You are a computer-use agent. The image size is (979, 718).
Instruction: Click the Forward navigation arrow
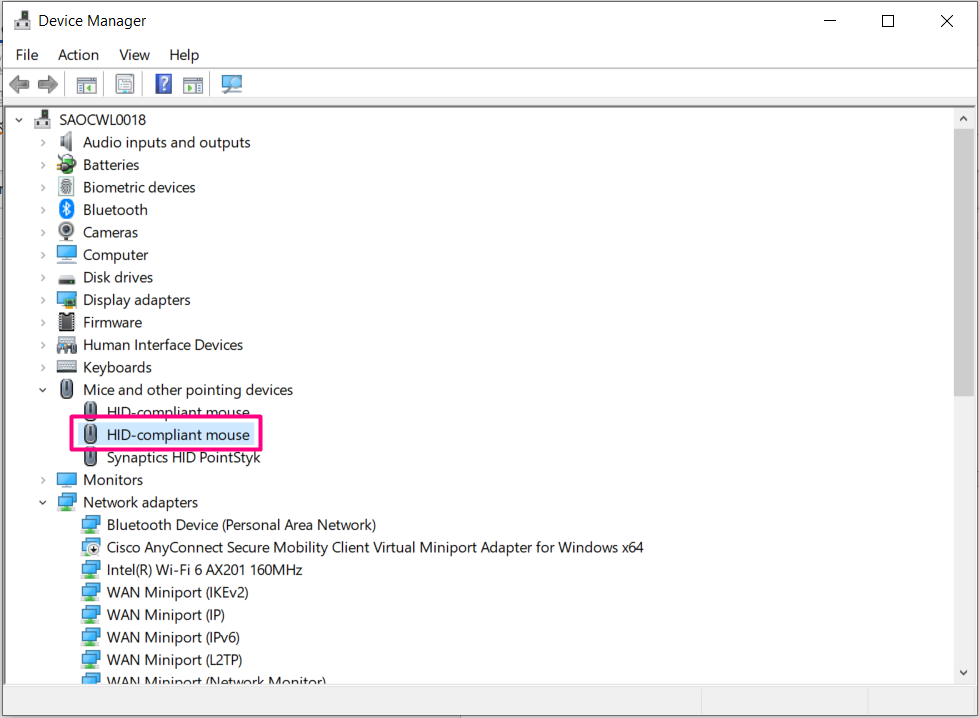[47, 84]
